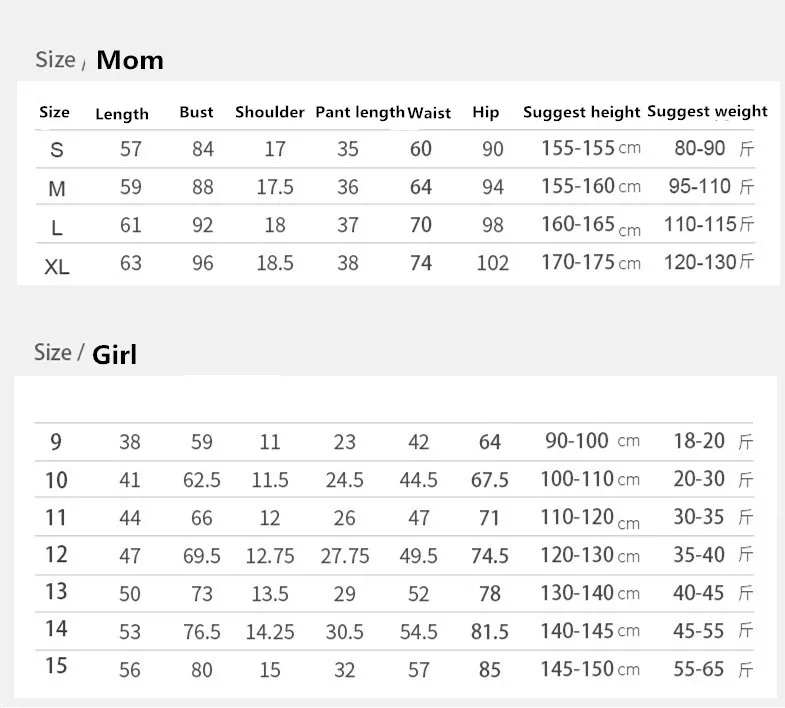This screenshot has height=708, width=785.
Task: Click the M size row label
Action: pyautogui.click(x=57, y=189)
